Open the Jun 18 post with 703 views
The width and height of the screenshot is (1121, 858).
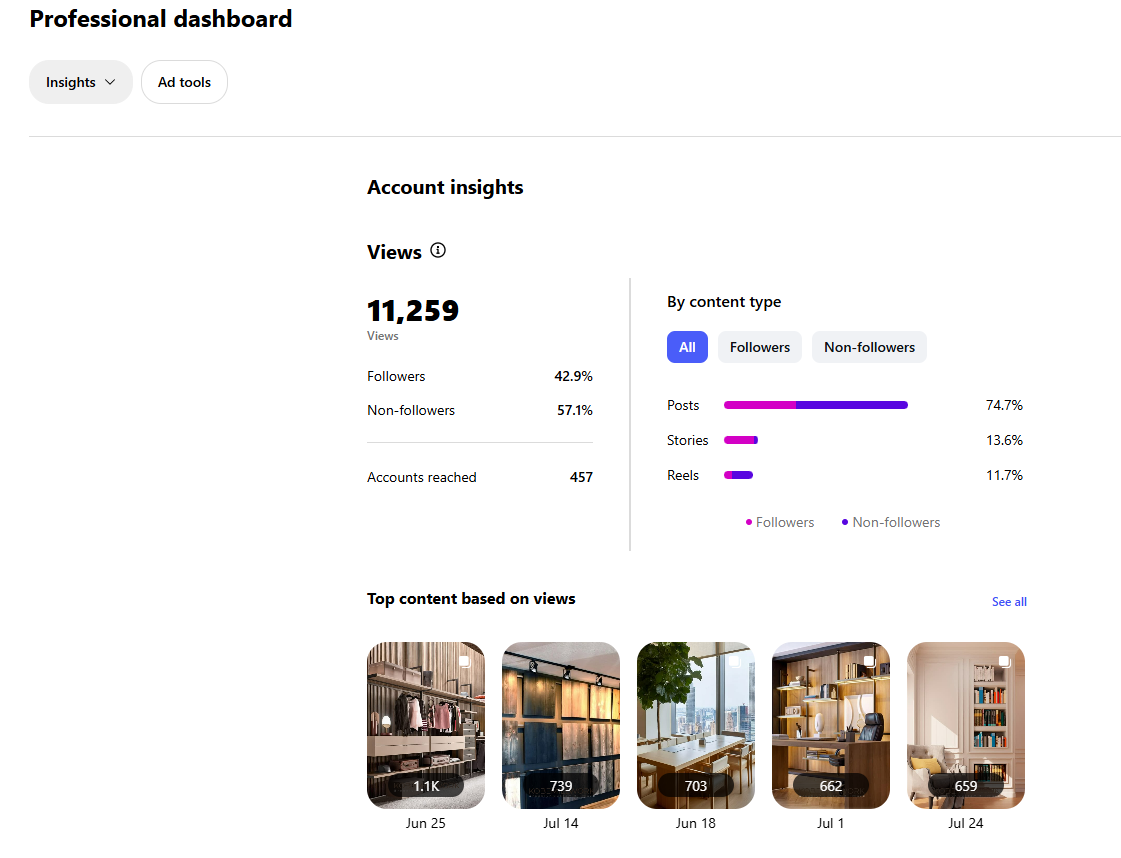(696, 725)
